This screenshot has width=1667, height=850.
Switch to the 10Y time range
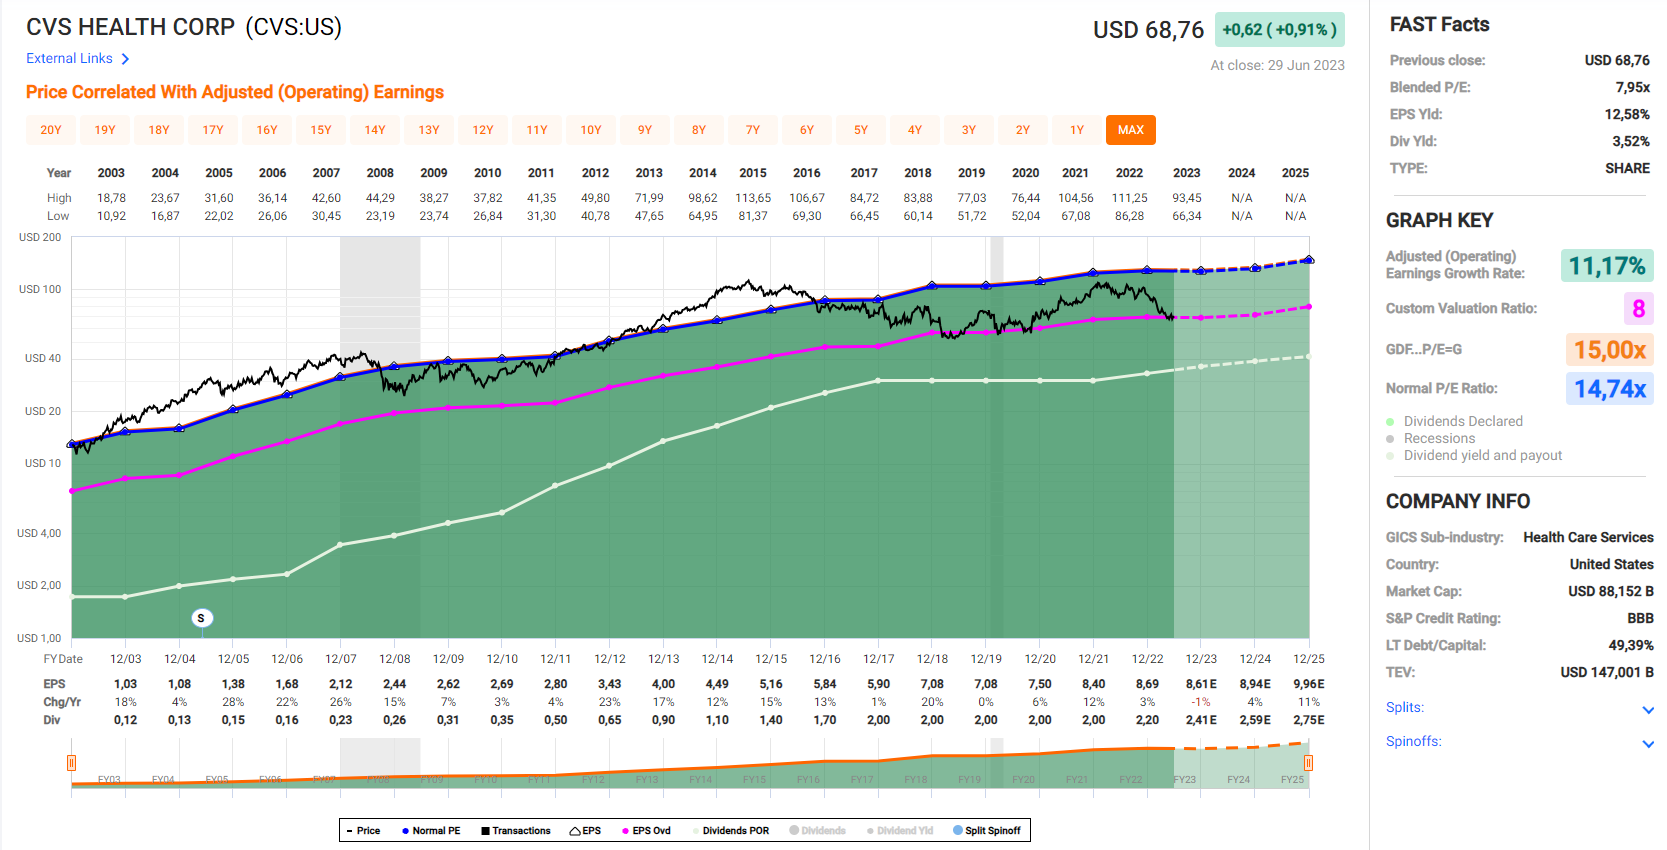point(591,130)
